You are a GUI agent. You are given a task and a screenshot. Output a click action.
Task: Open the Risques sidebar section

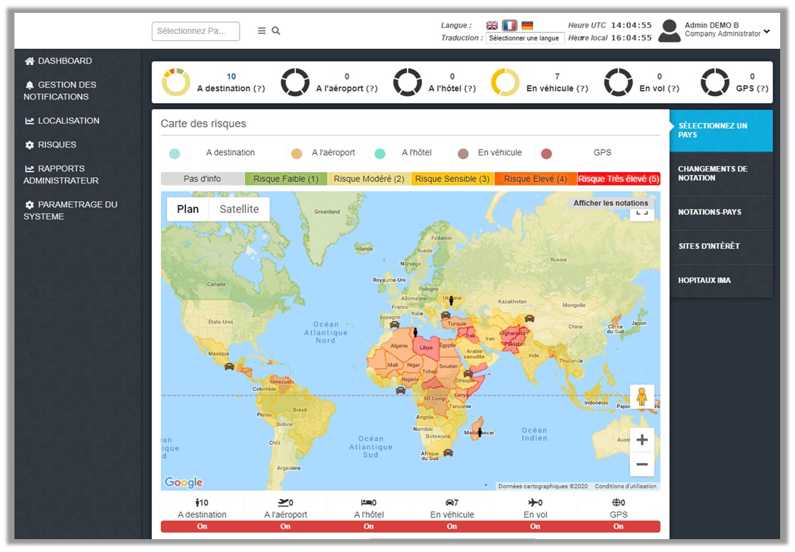pos(51,145)
